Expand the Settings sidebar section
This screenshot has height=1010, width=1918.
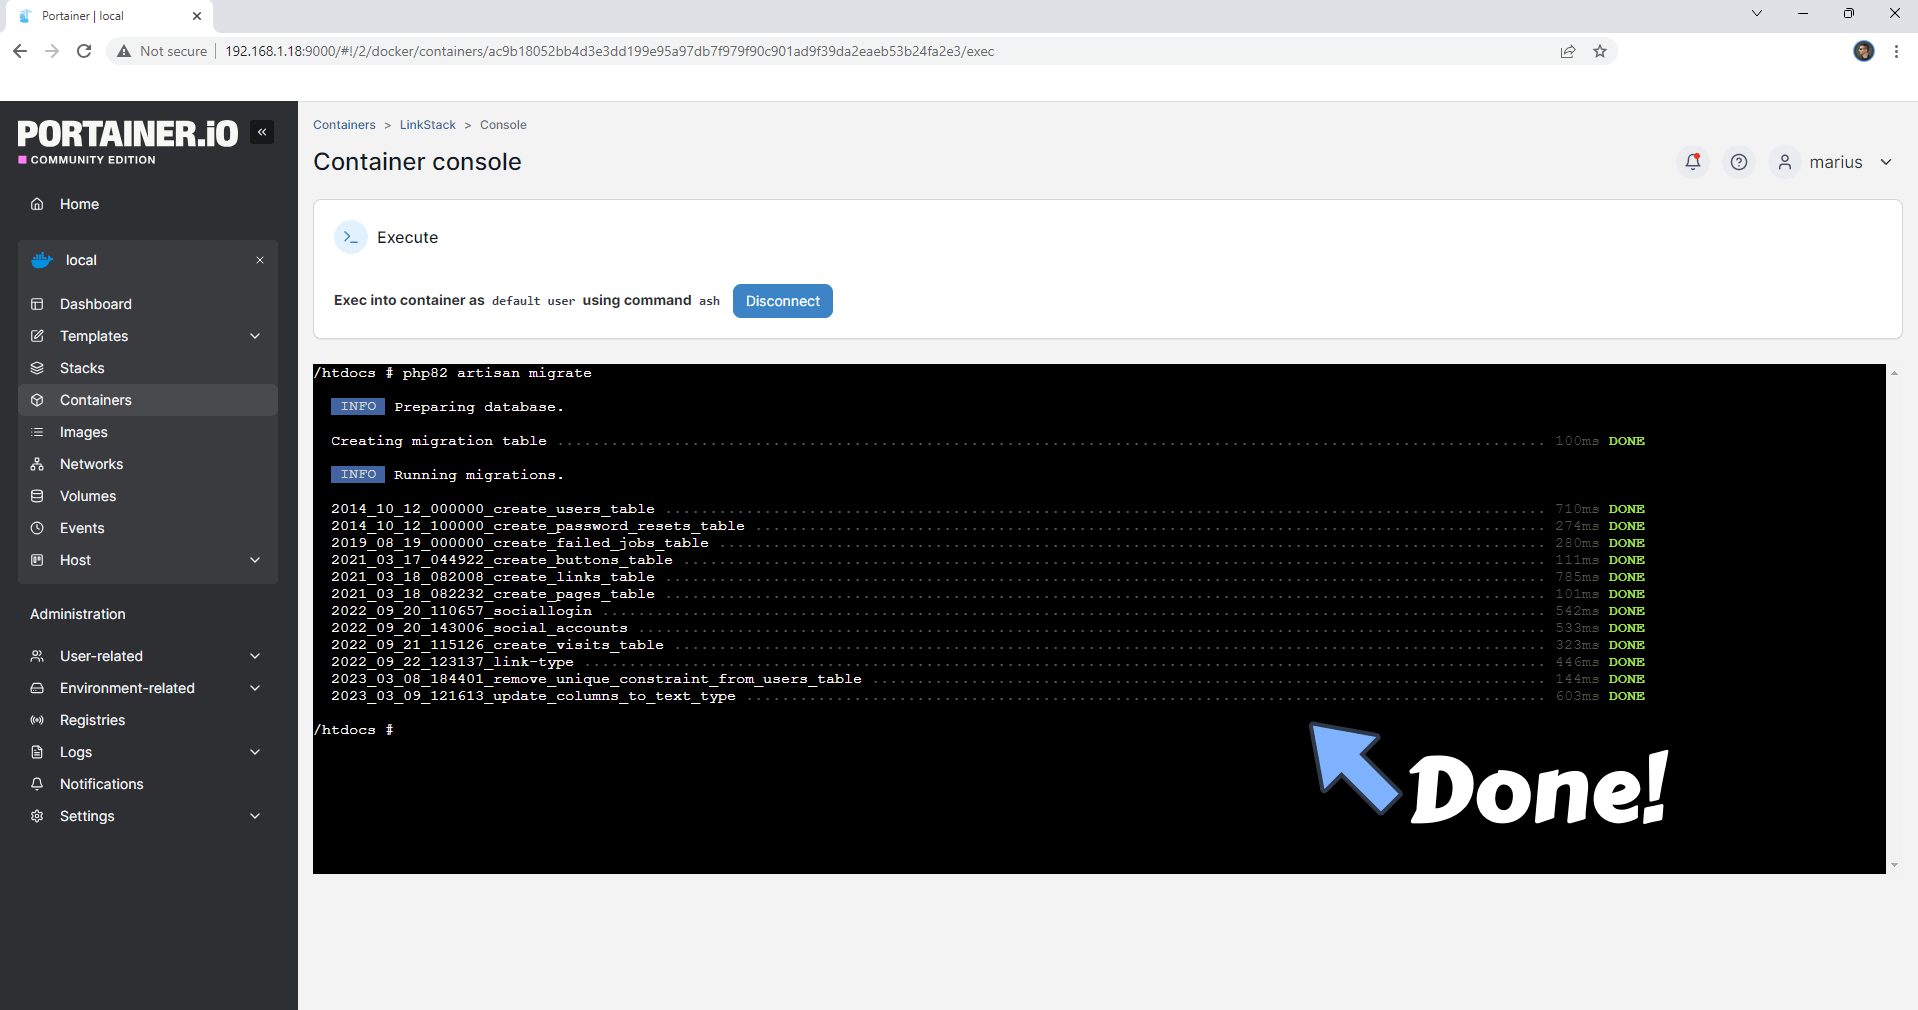pos(255,816)
